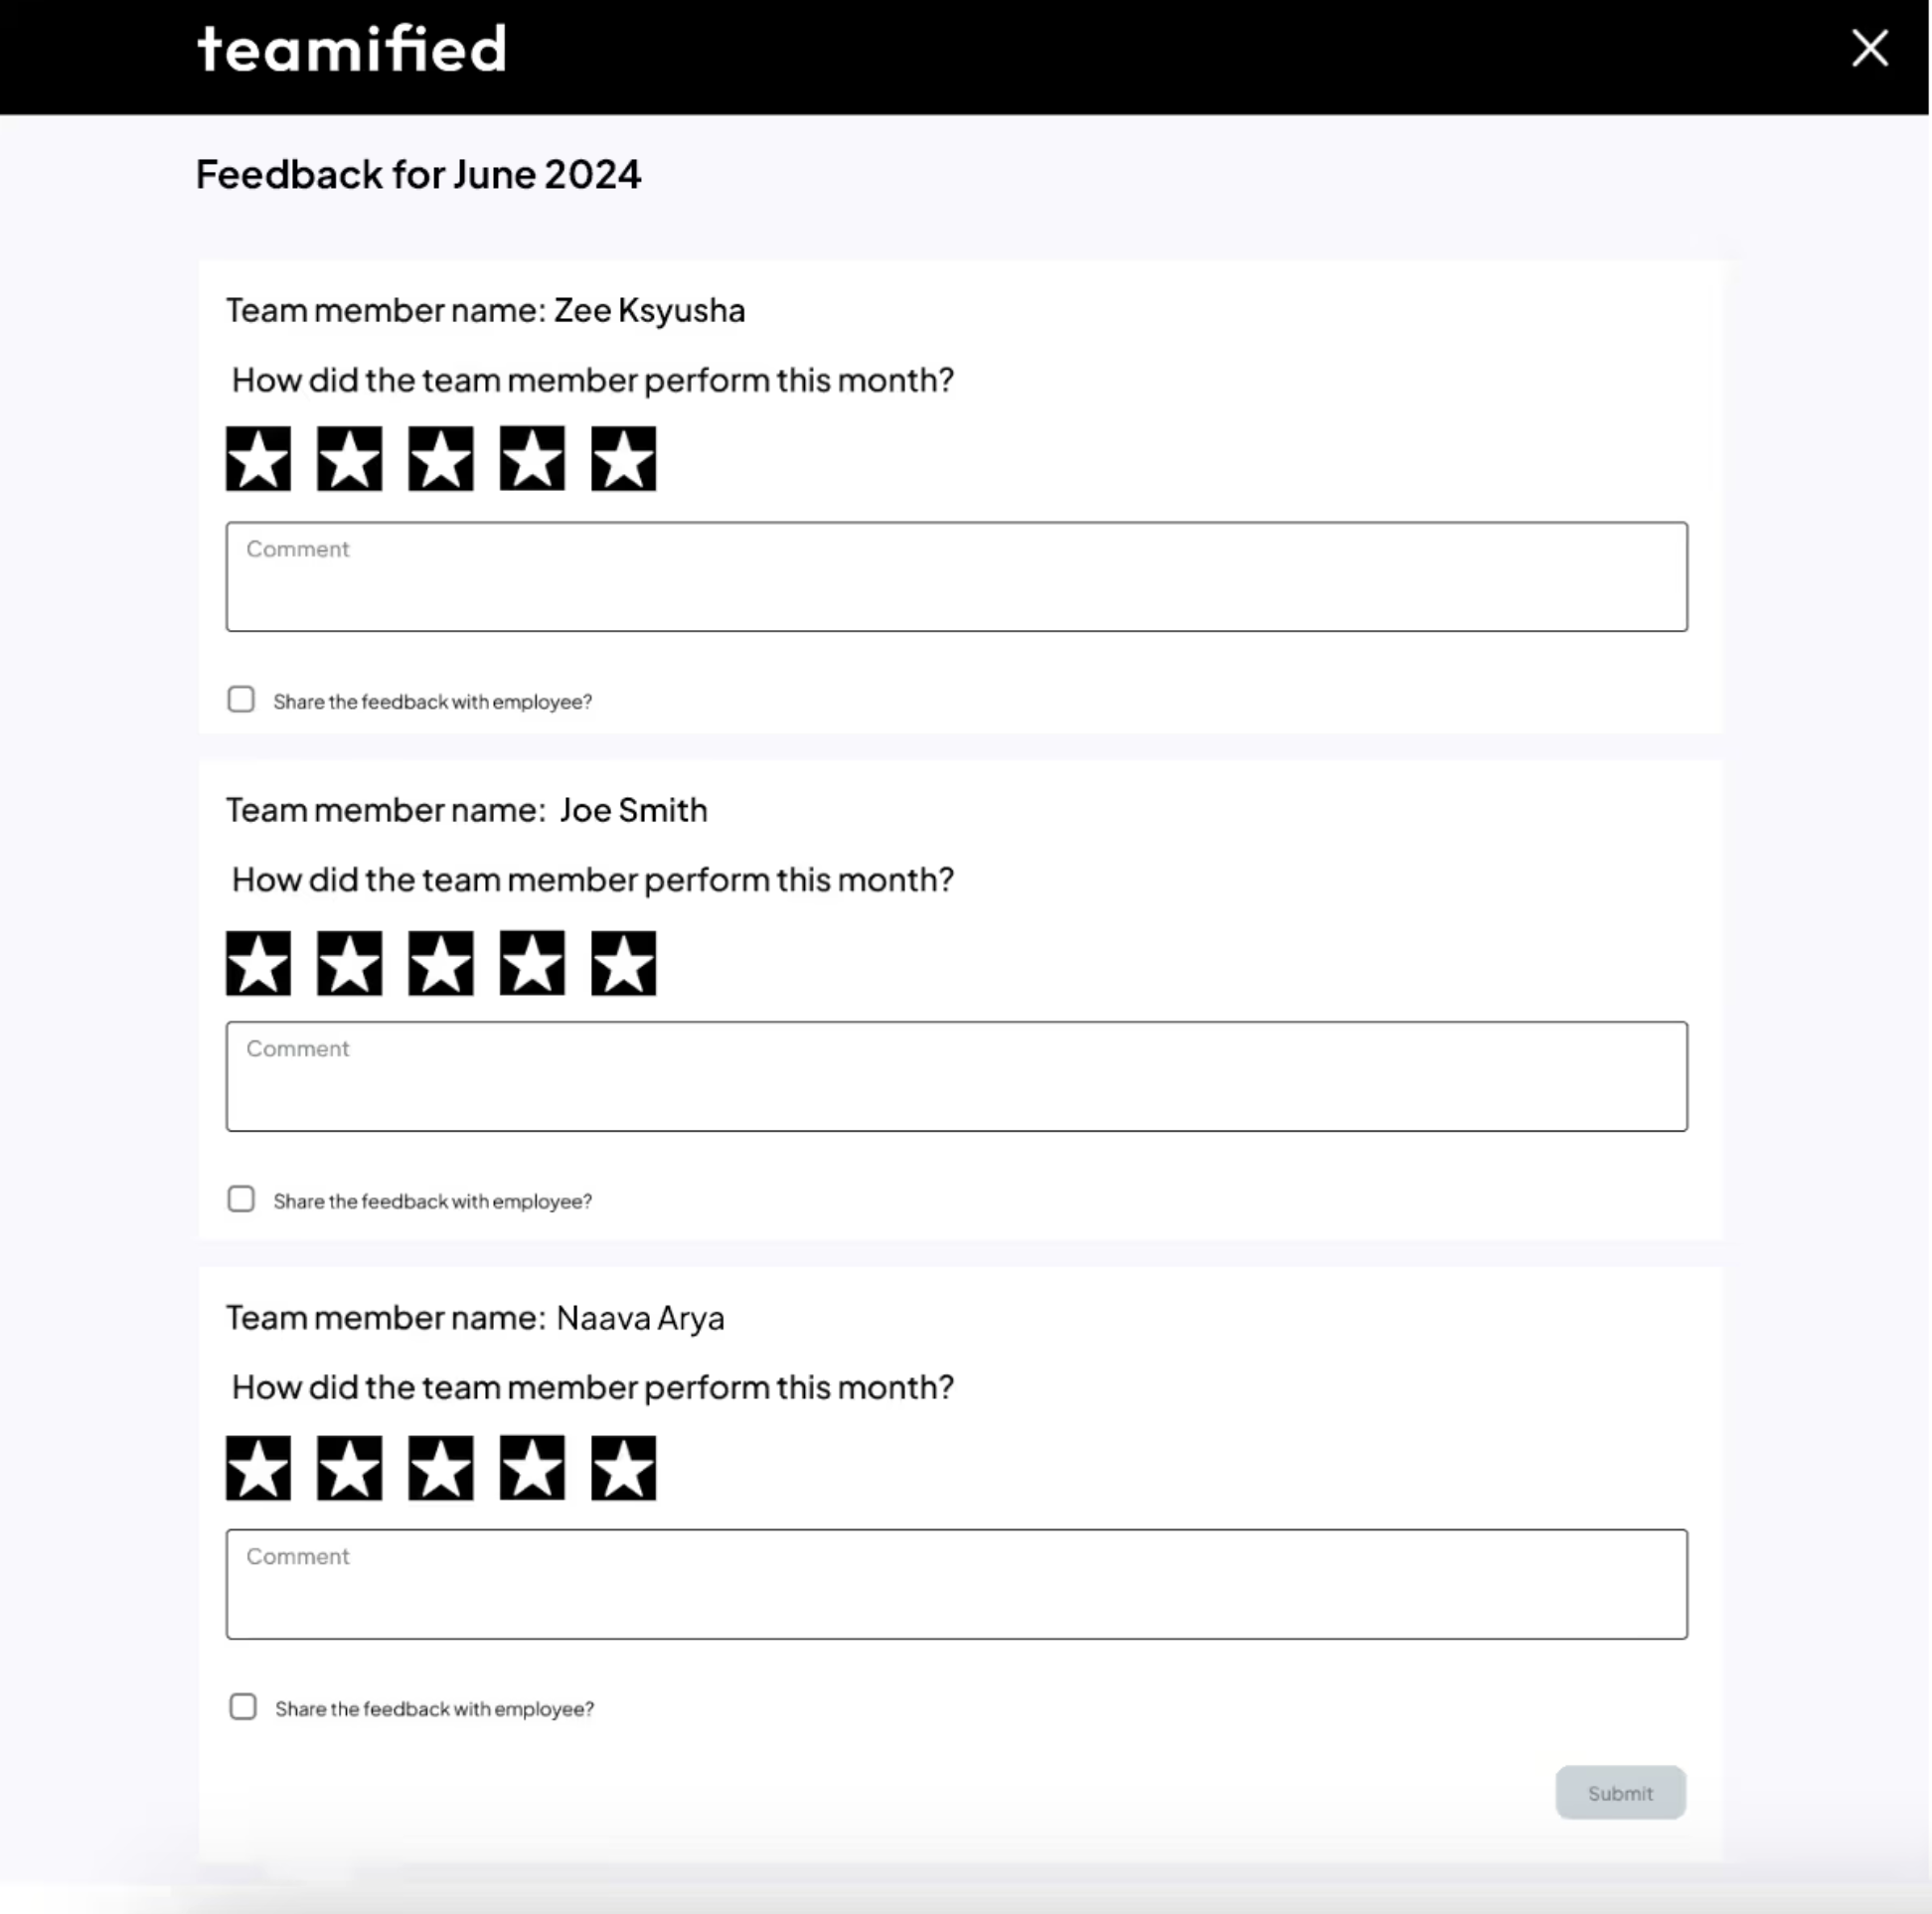The image size is (1932, 1914).
Task: Click the teamified logo
Action: pyautogui.click(x=352, y=49)
